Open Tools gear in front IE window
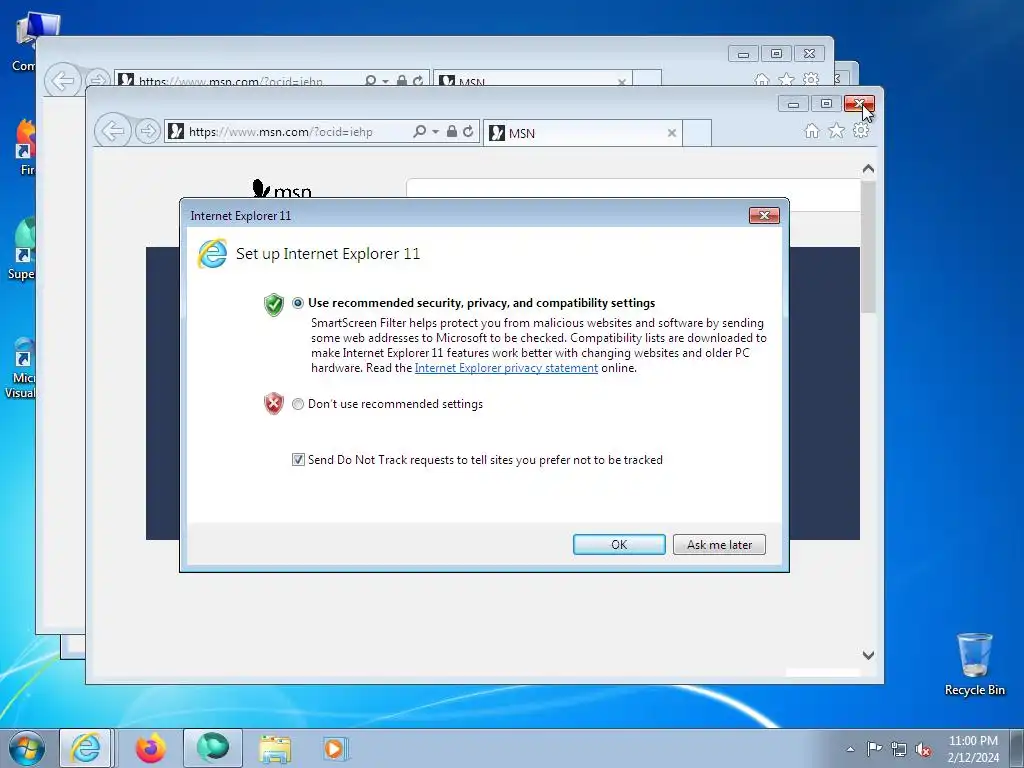 [x=861, y=131]
